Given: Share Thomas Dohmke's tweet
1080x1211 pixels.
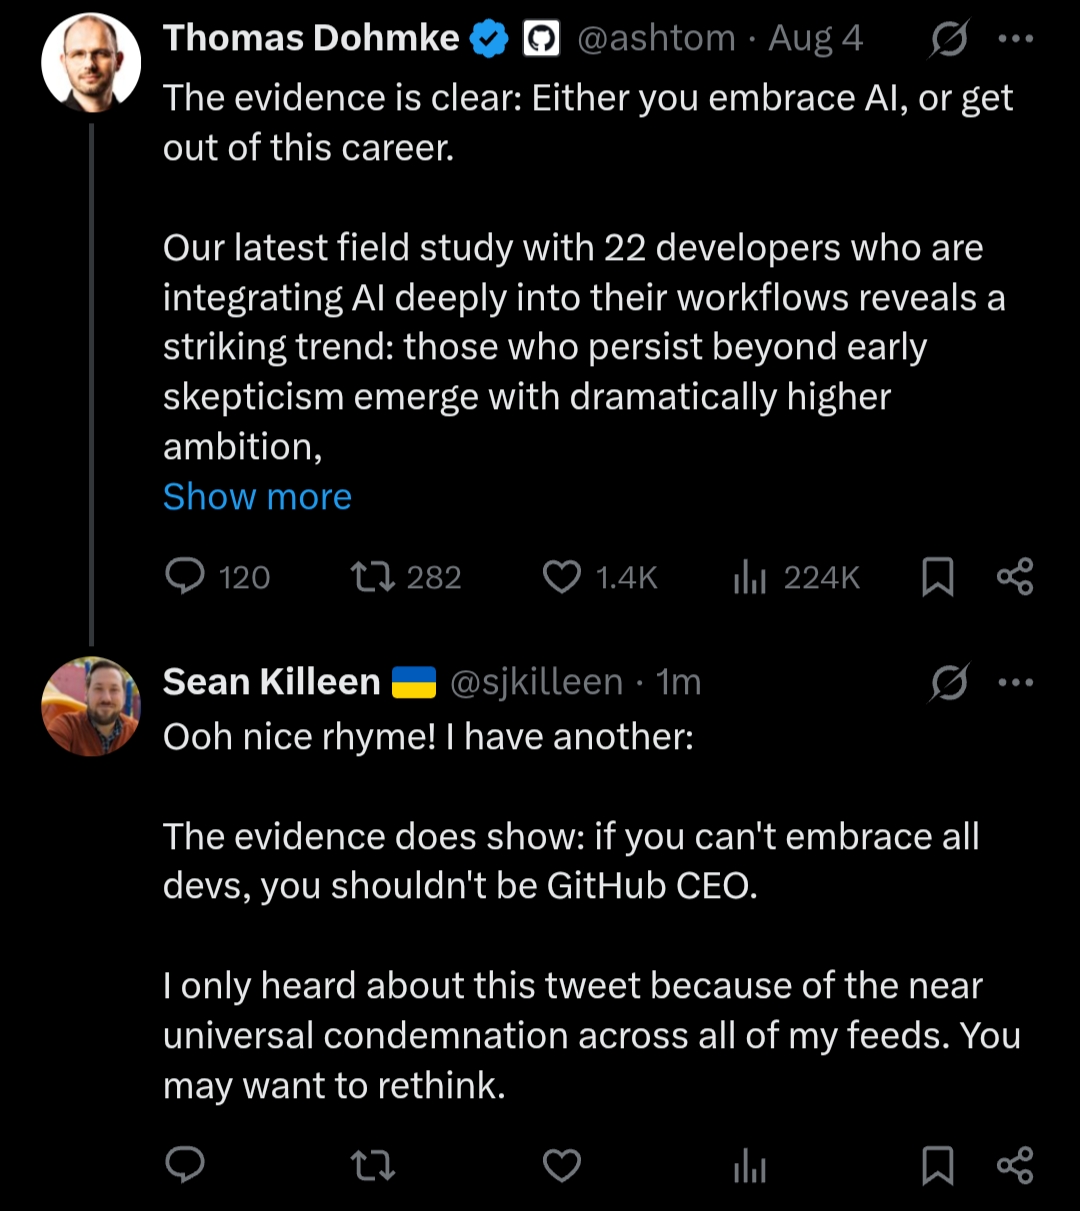Looking at the screenshot, I should pyautogui.click(x=1015, y=577).
